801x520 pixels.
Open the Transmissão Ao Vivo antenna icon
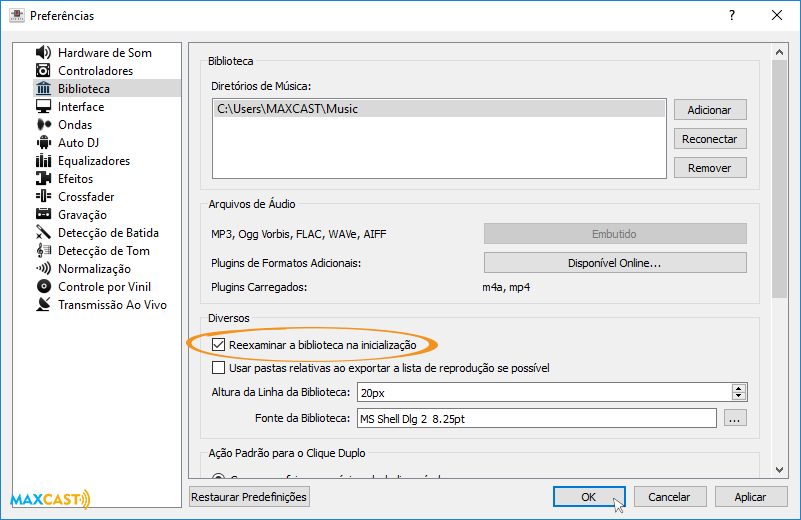[x=43, y=305]
